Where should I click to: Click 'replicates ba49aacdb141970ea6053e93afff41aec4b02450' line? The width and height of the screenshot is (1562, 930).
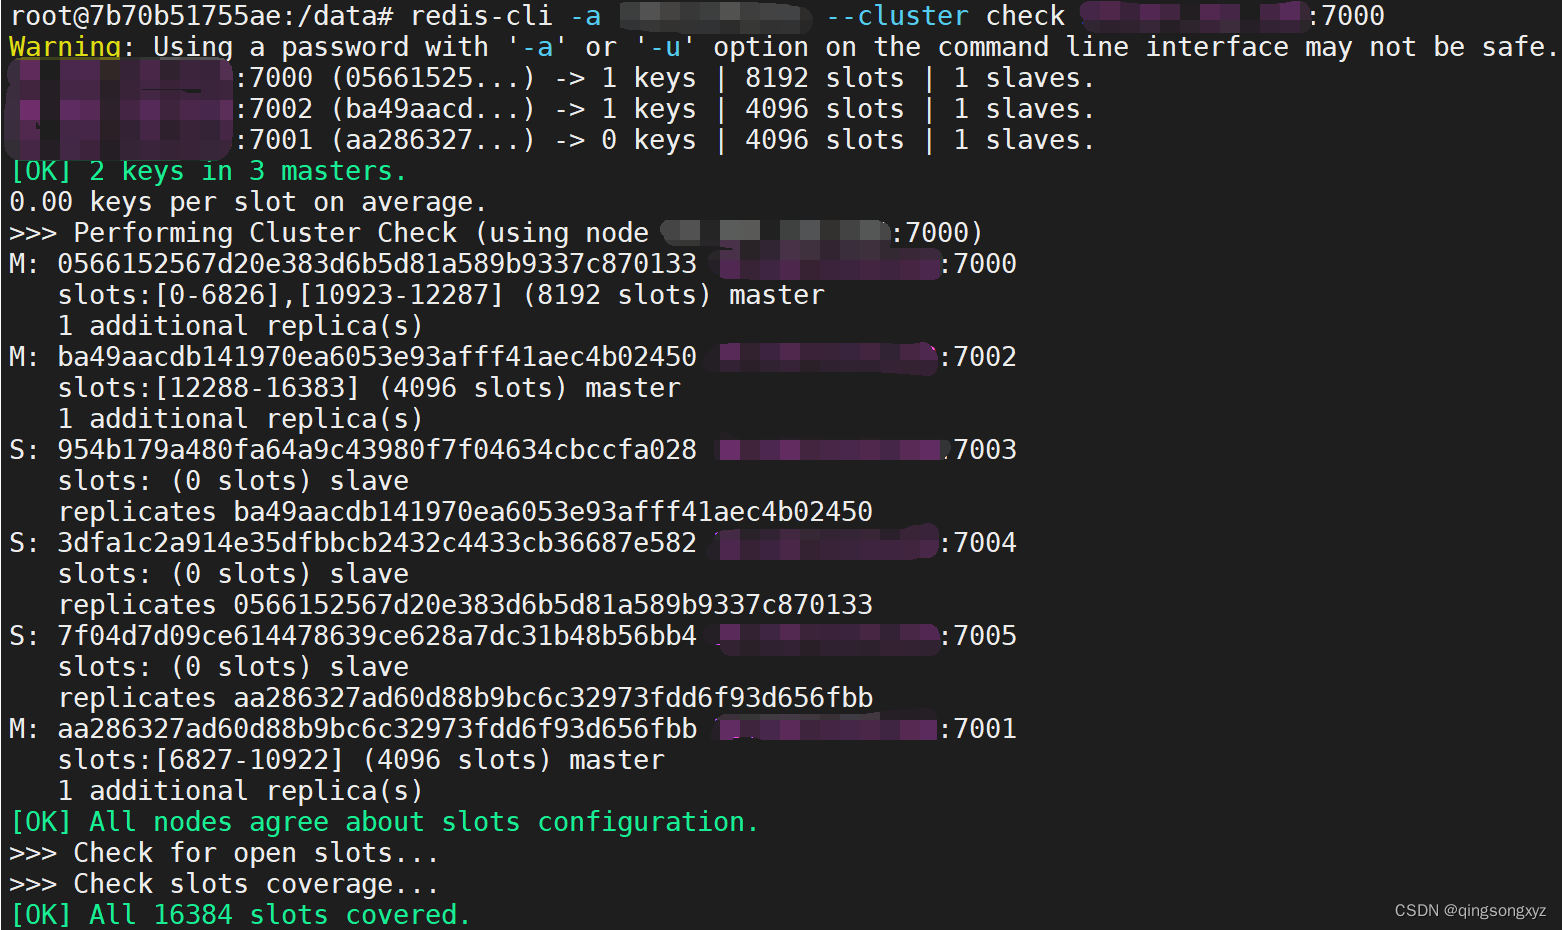pyautogui.click(x=465, y=512)
